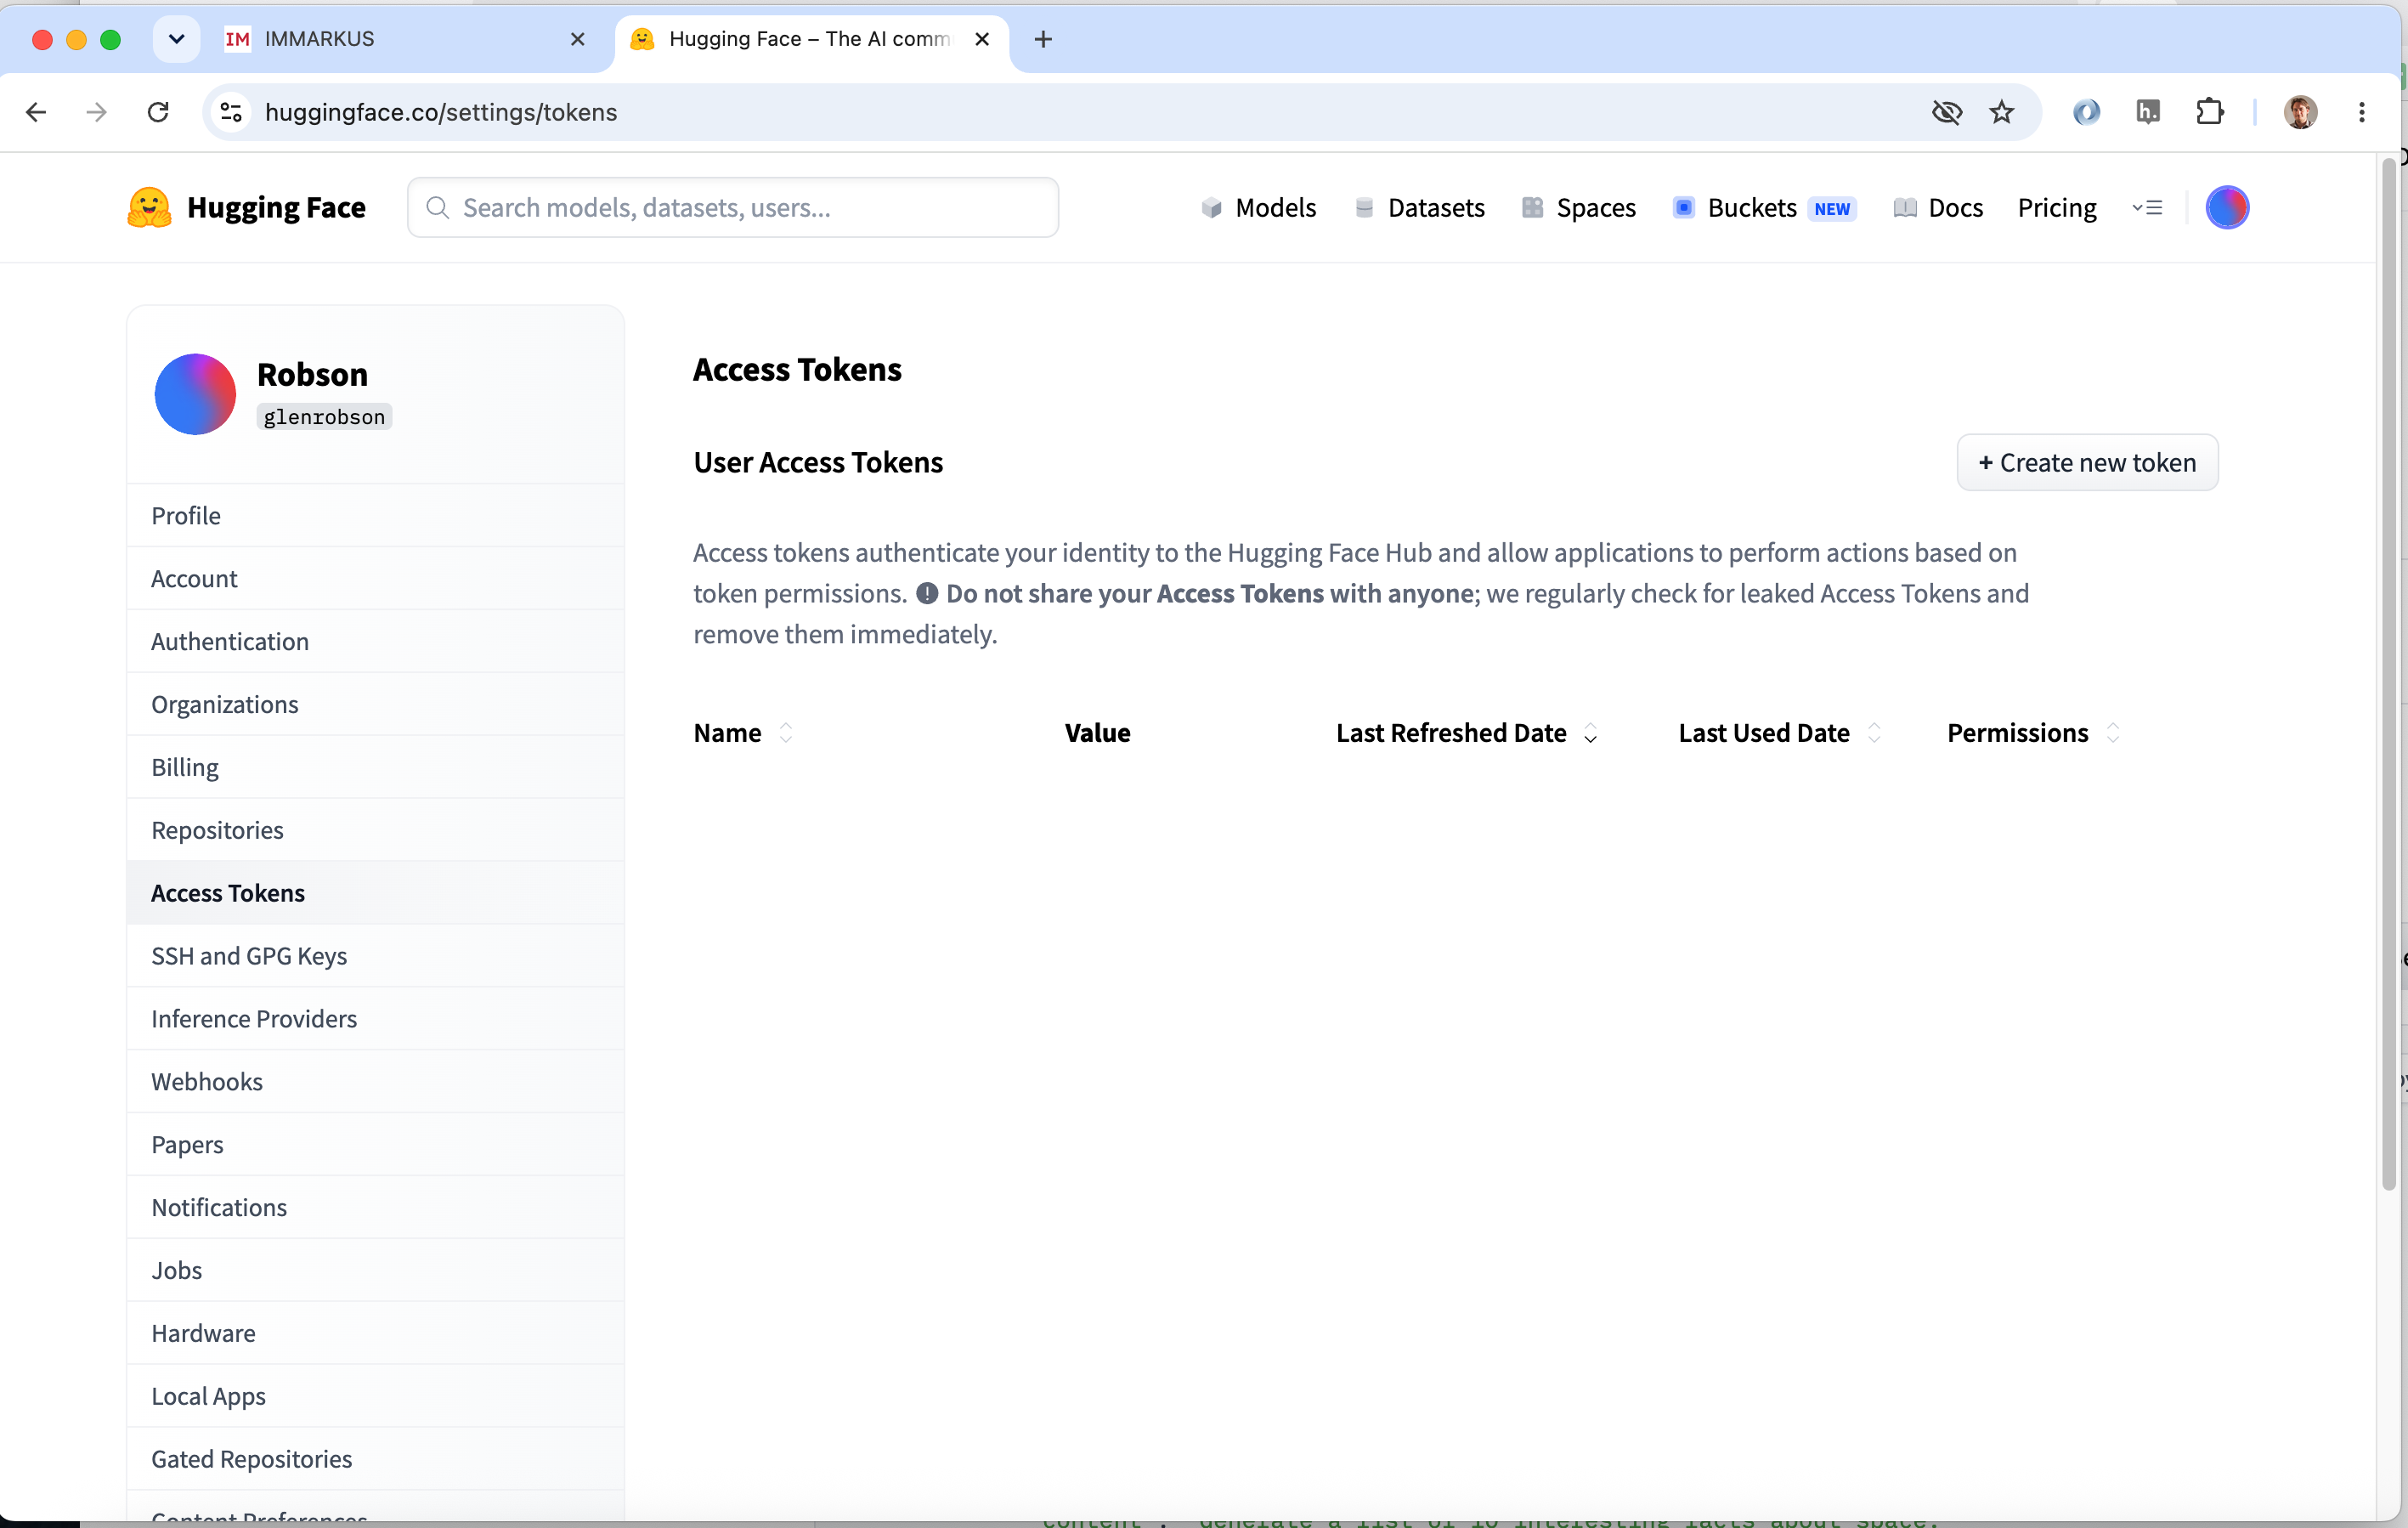2408x1528 pixels.
Task: Open SSH and GPG Keys settings
Action: [376, 957]
